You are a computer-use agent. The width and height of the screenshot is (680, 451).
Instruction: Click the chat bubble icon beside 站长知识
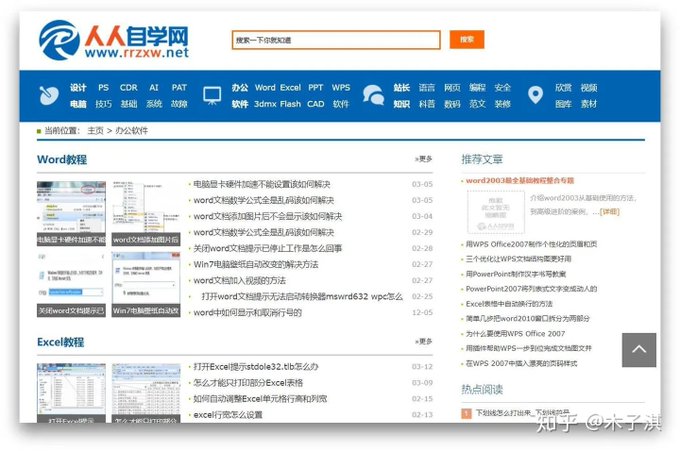click(x=373, y=95)
